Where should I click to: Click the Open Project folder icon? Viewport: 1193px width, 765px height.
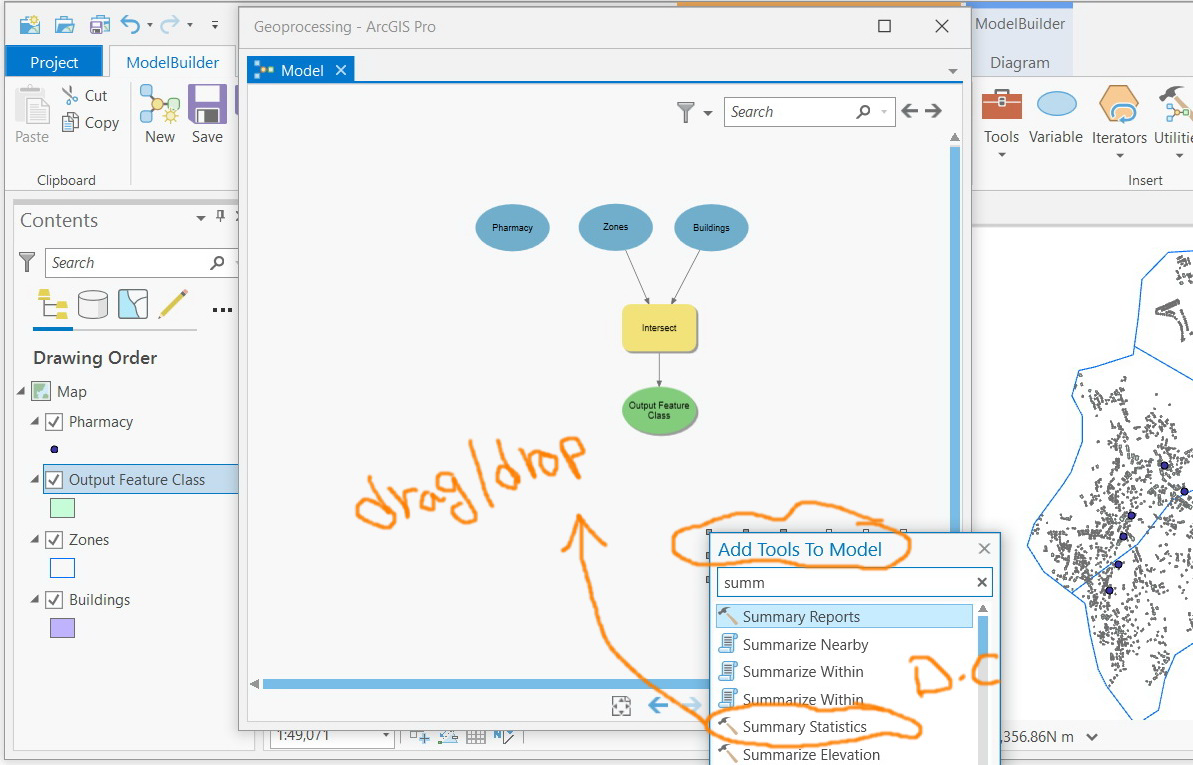click(x=65, y=25)
